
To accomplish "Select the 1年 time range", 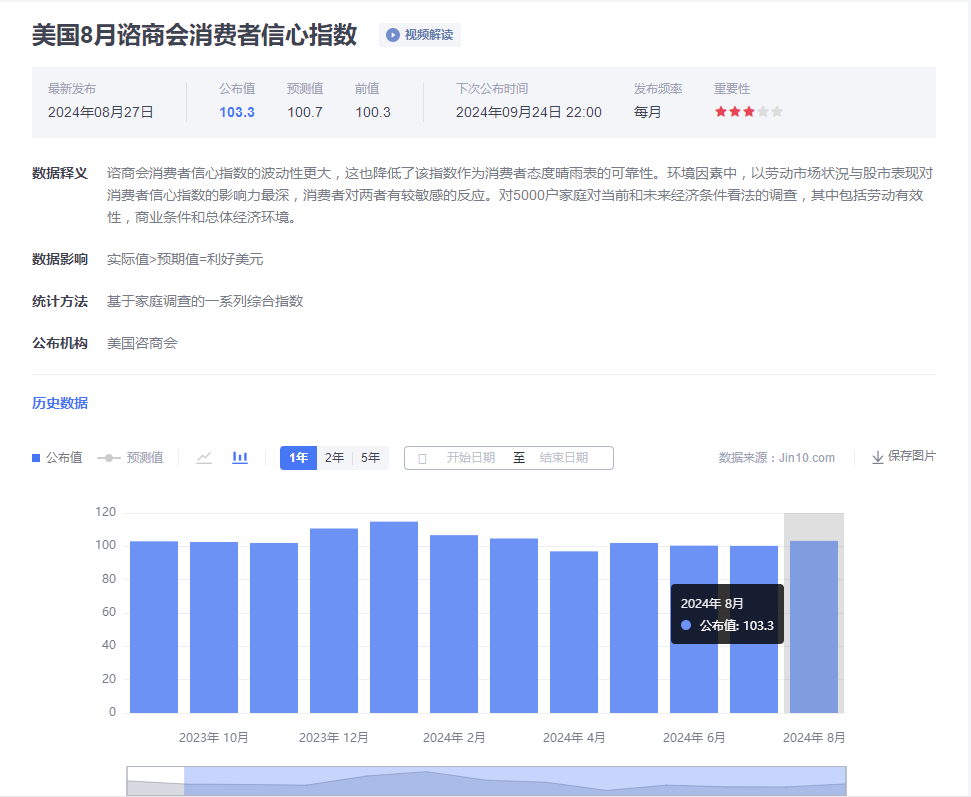I will click(x=298, y=458).
